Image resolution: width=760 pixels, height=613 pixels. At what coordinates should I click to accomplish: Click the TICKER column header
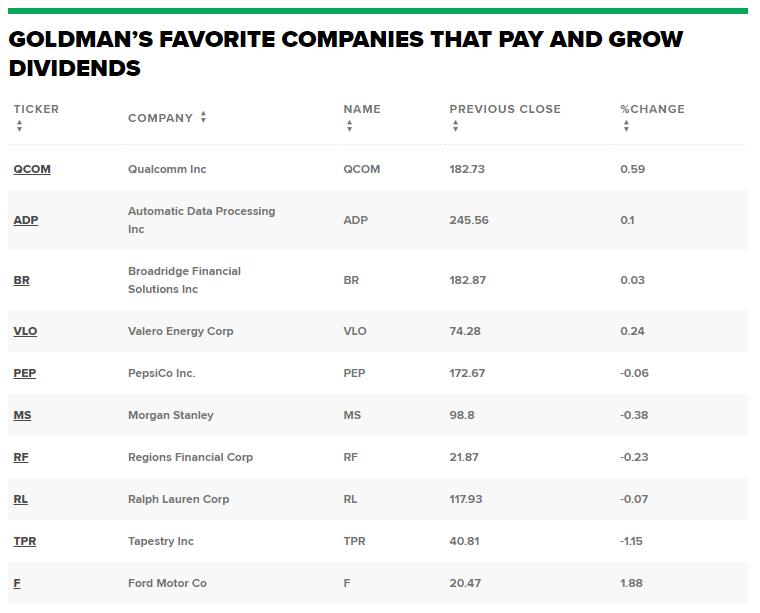(36, 109)
